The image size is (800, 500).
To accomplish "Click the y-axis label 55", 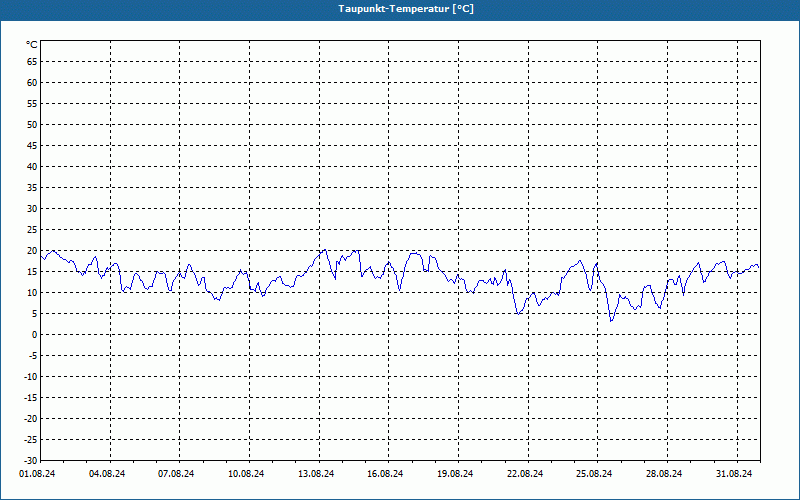I will click(32, 104).
